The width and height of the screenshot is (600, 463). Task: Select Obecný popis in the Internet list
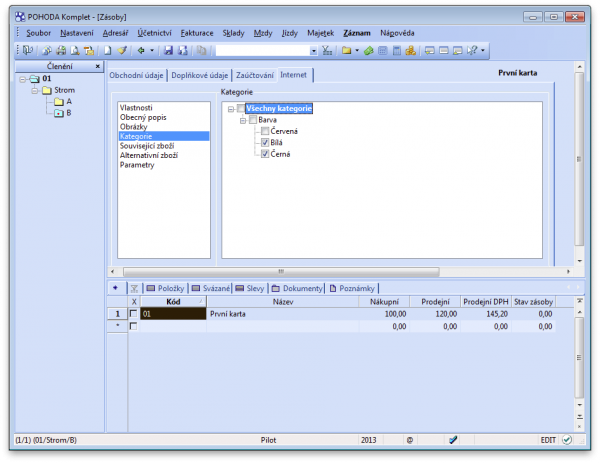pyautogui.click(x=143, y=117)
